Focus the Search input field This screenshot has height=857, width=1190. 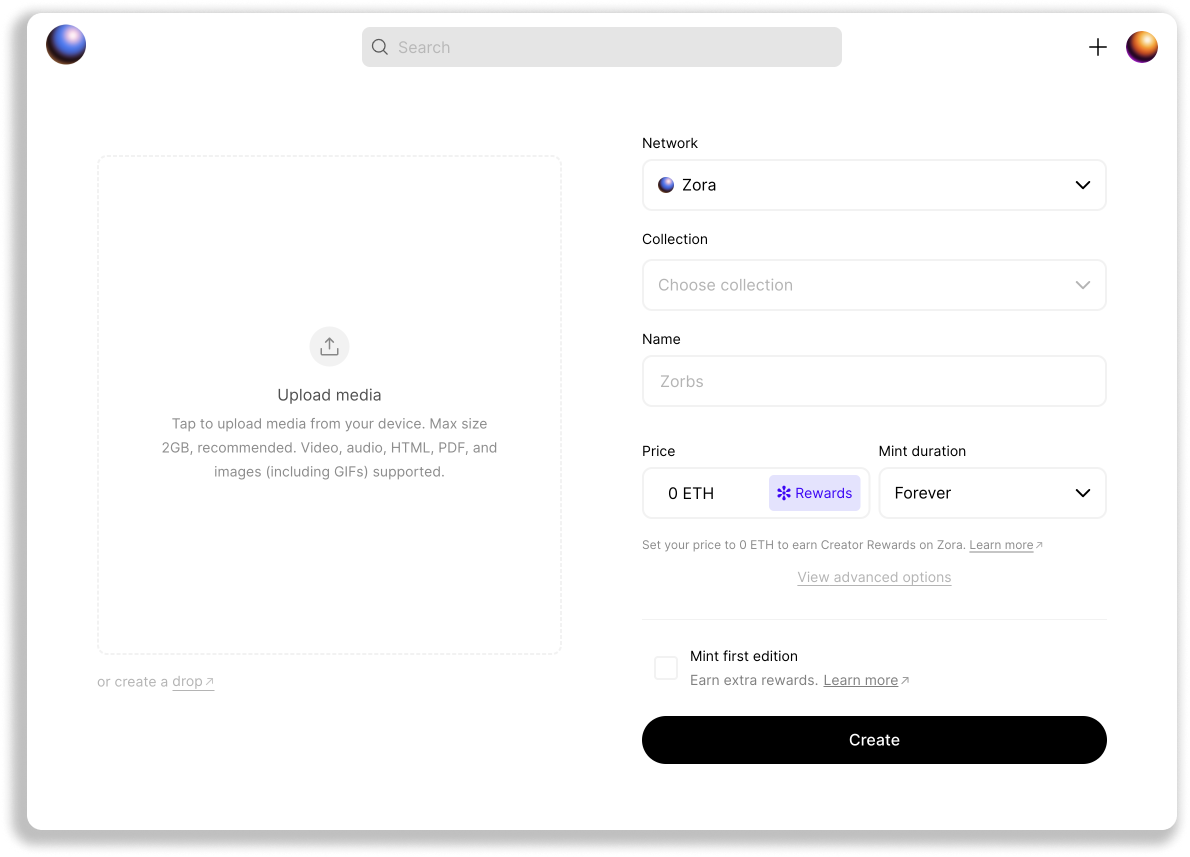[601, 47]
